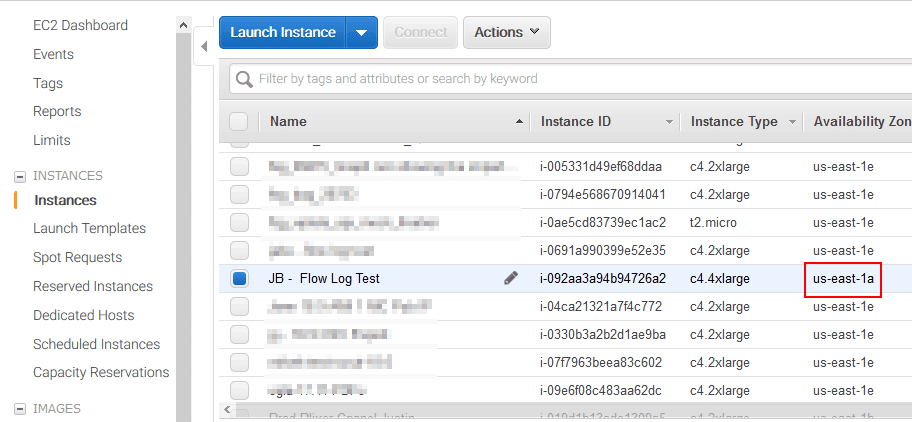Click instance ID i-005331d49ef68ddaa

(x=601, y=167)
